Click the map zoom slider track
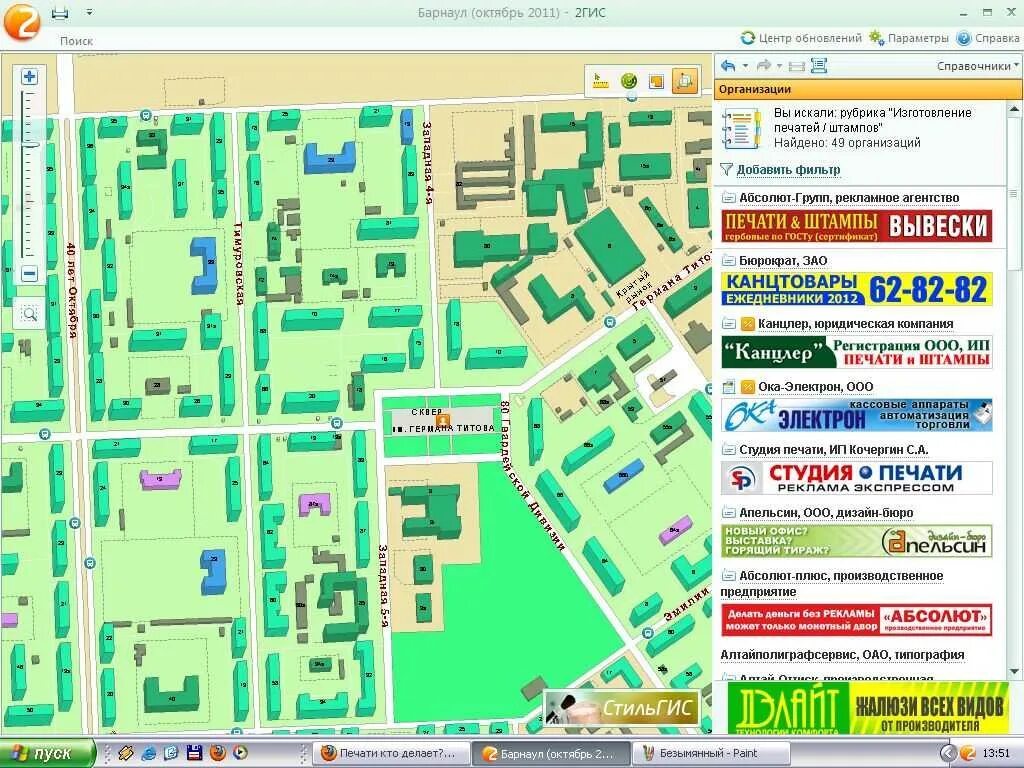Image resolution: width=1024 pixels, height=768 pixels. [29, 175]
